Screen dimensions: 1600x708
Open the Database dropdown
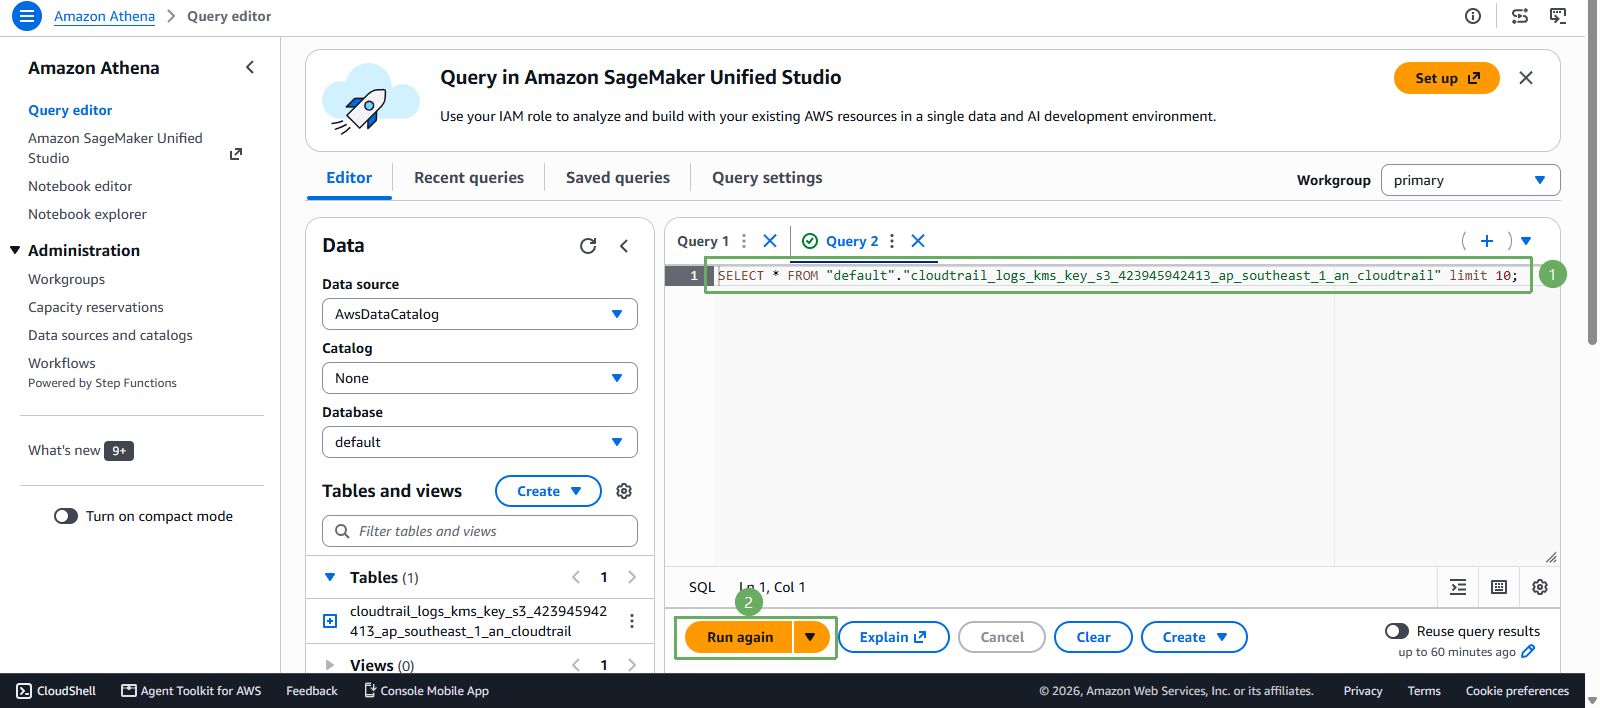[x=480, y=442]
